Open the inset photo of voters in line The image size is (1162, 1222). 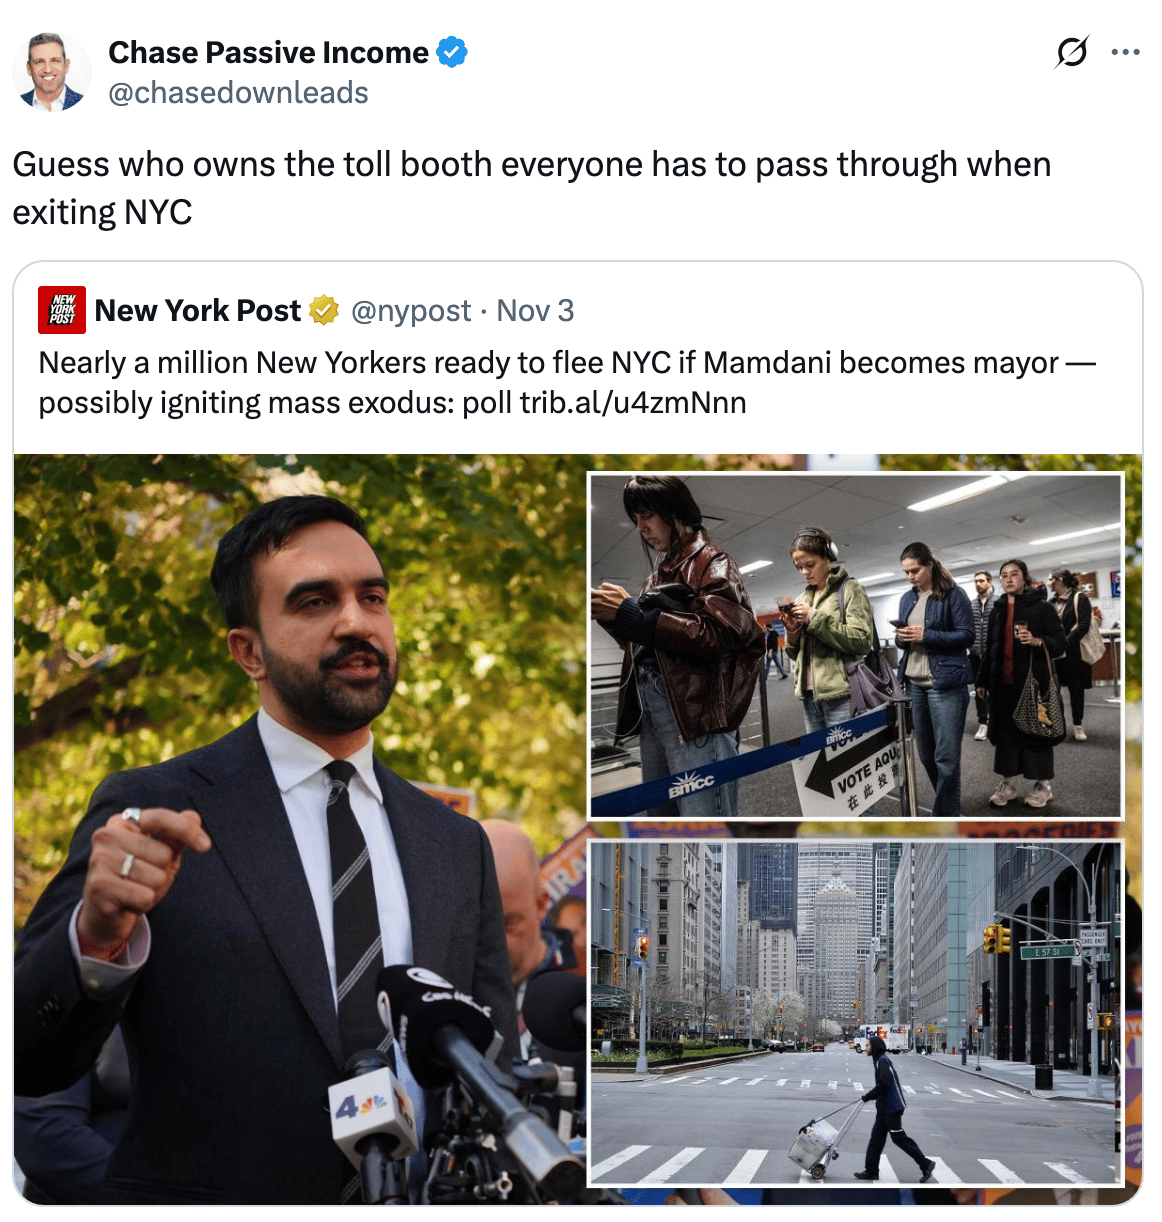(856, 646)
